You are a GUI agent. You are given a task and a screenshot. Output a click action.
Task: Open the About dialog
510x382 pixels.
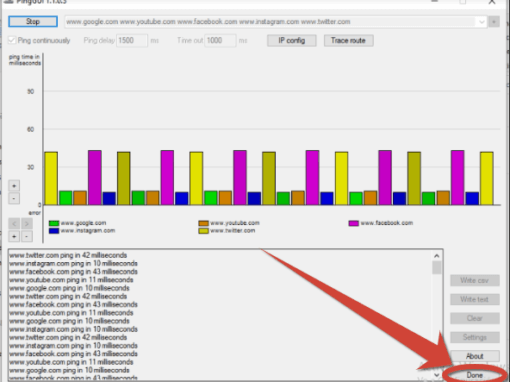[475, 356]
